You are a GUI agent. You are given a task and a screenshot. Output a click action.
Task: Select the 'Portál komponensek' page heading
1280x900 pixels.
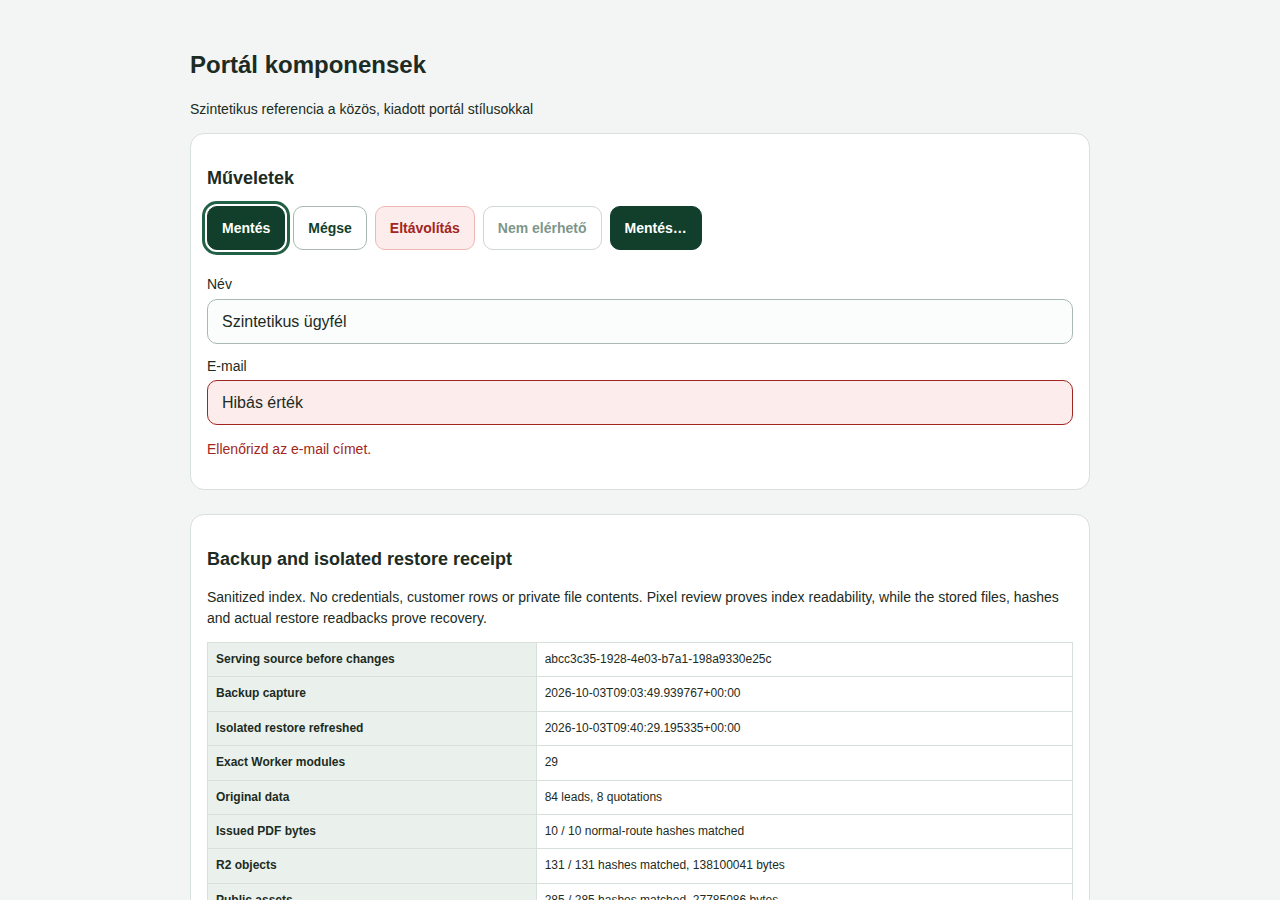tap(308, 65)
